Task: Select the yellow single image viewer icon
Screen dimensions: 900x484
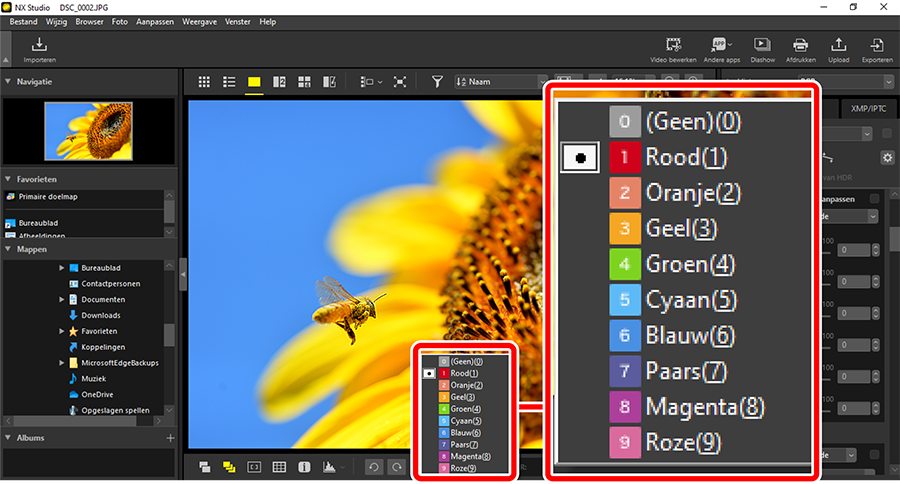Action: point(254,82)
